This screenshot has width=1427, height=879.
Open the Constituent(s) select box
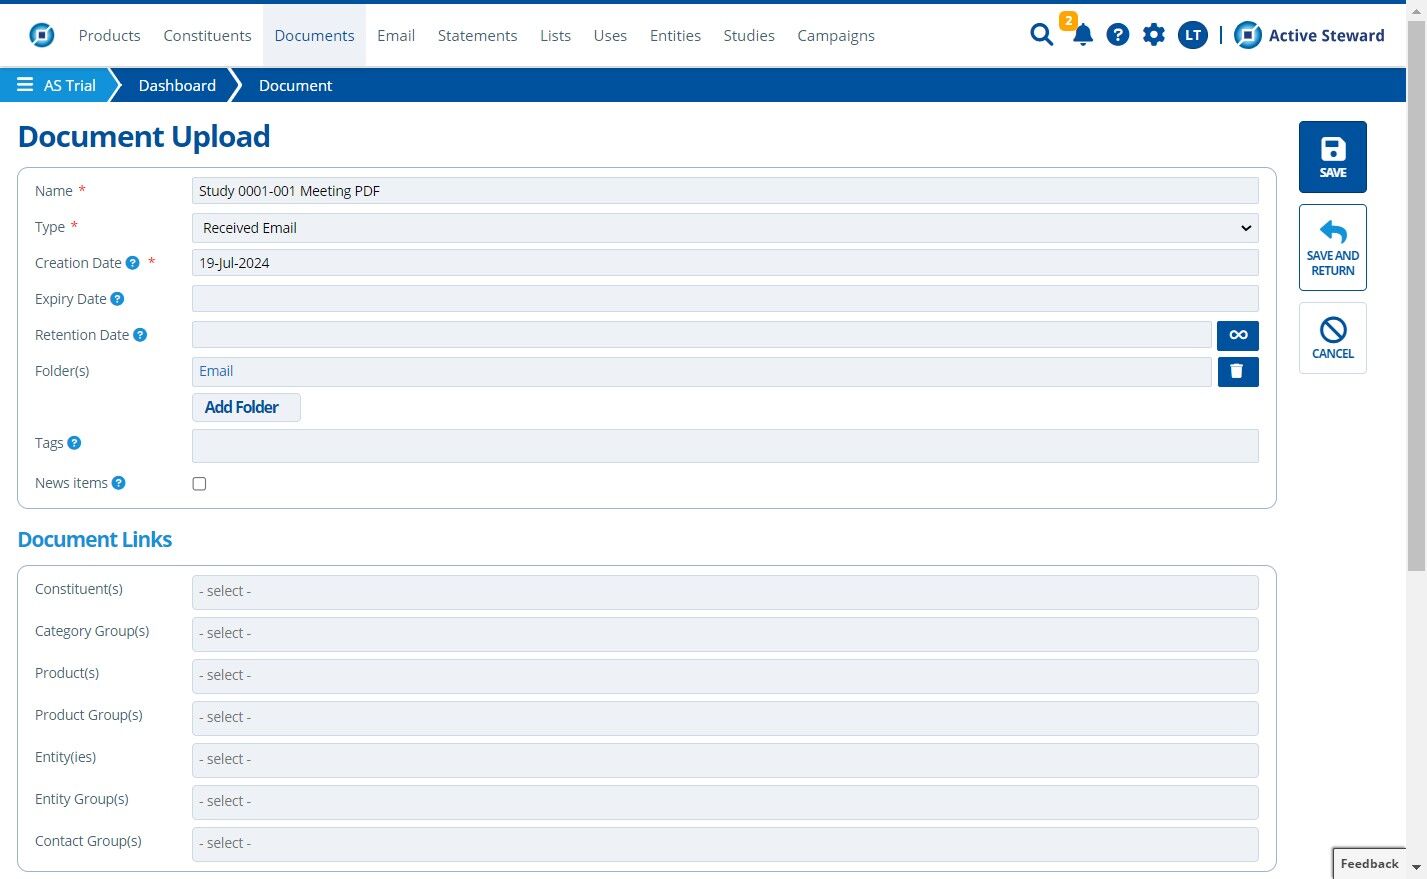725,592
